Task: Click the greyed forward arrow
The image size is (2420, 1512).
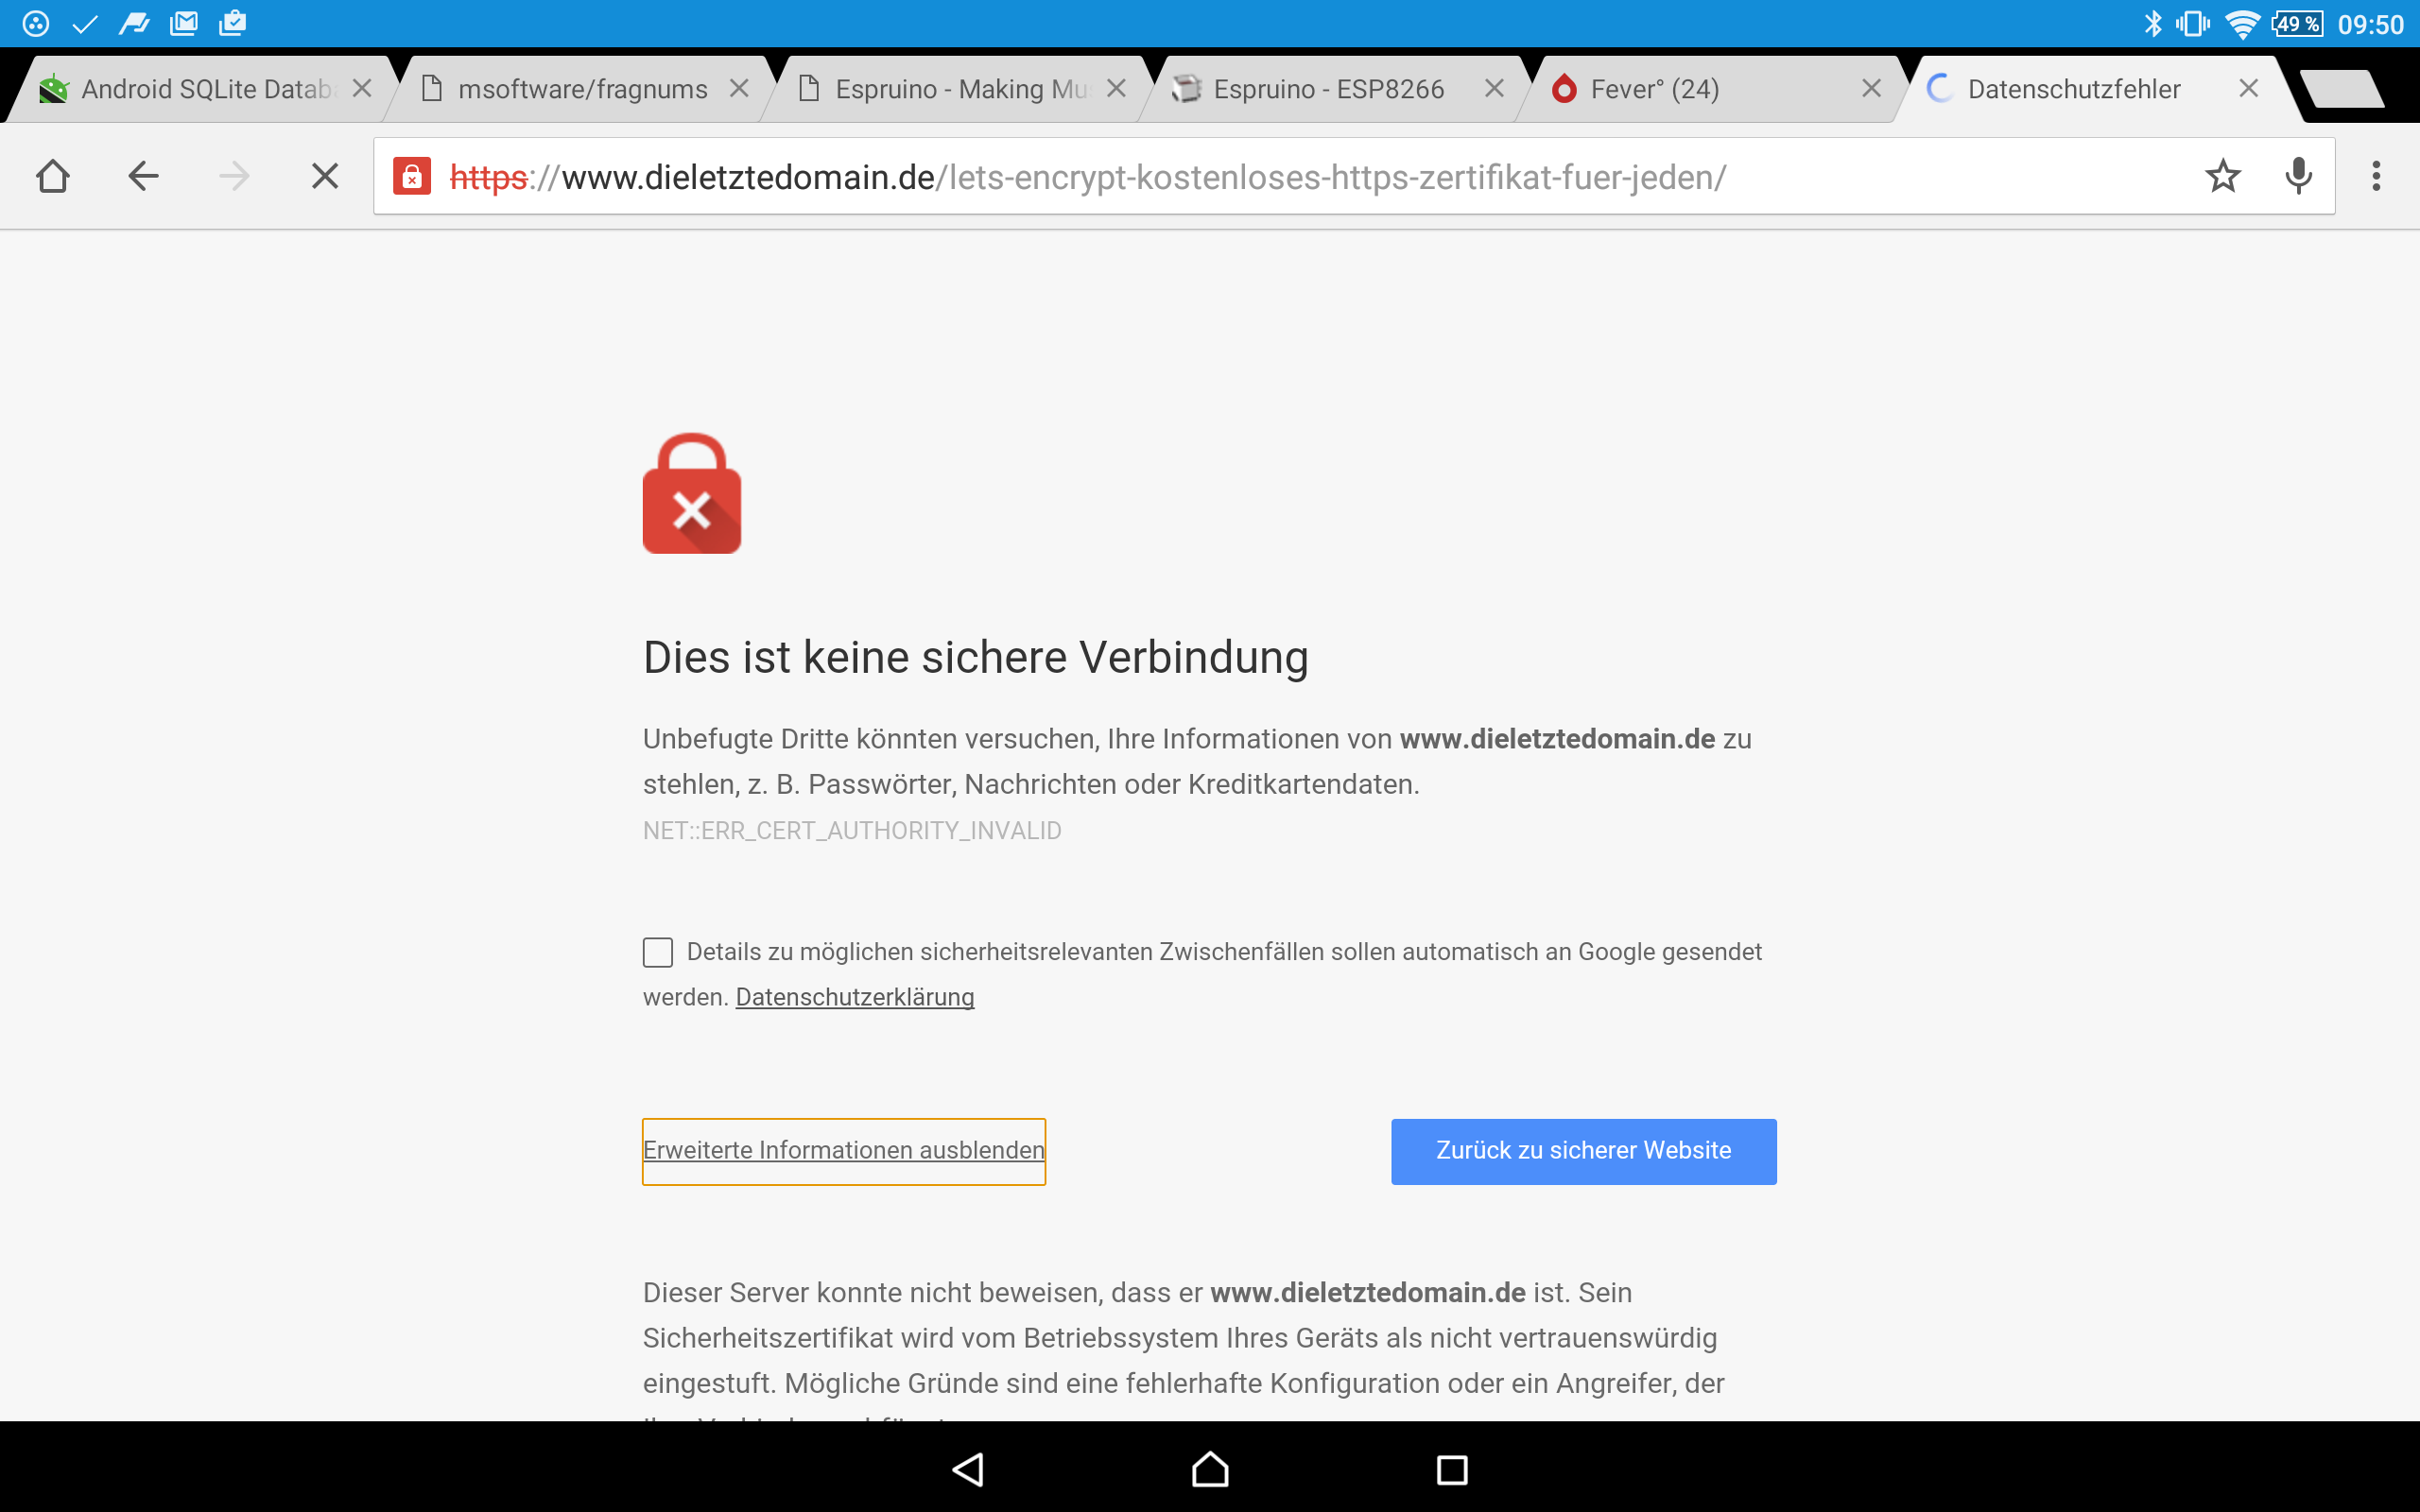Action: [234, 176]
